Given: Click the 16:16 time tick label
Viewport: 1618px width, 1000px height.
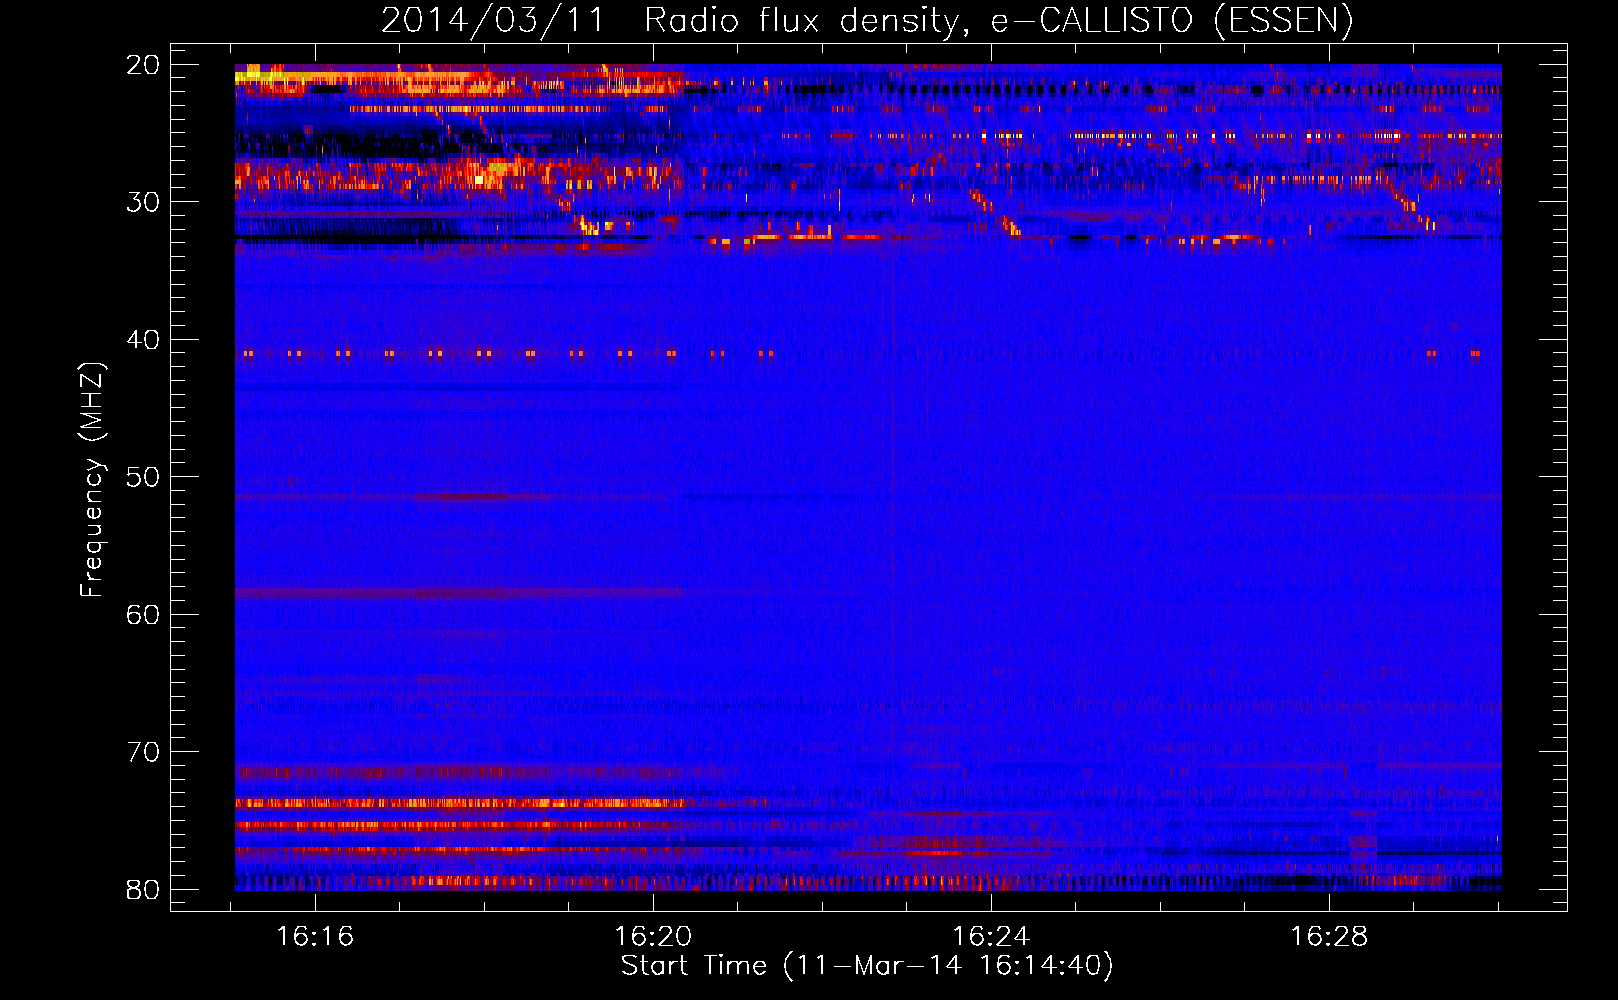Looking at the screenshot, I should tap(315, 937).
